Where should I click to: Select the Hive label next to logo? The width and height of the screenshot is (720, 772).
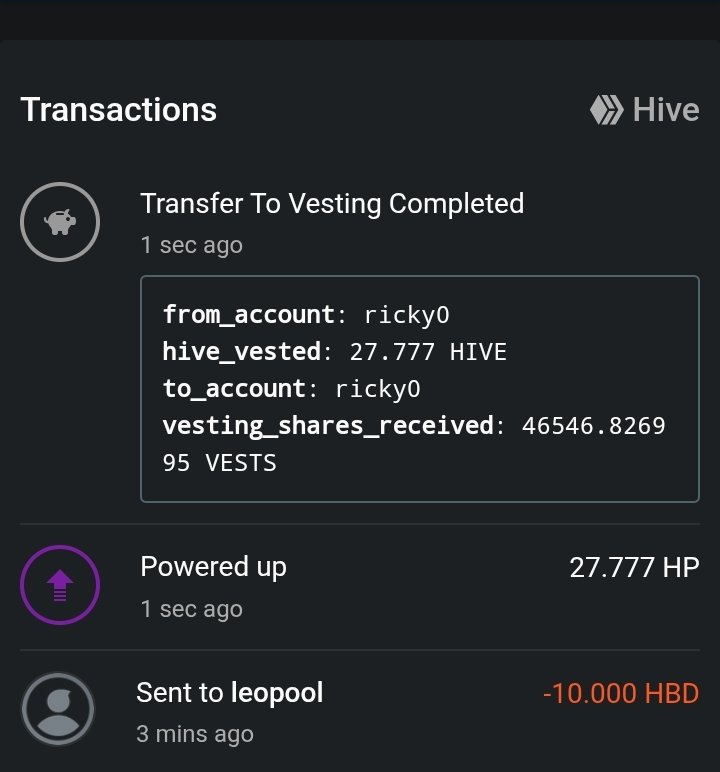click(x=666, y=109)
